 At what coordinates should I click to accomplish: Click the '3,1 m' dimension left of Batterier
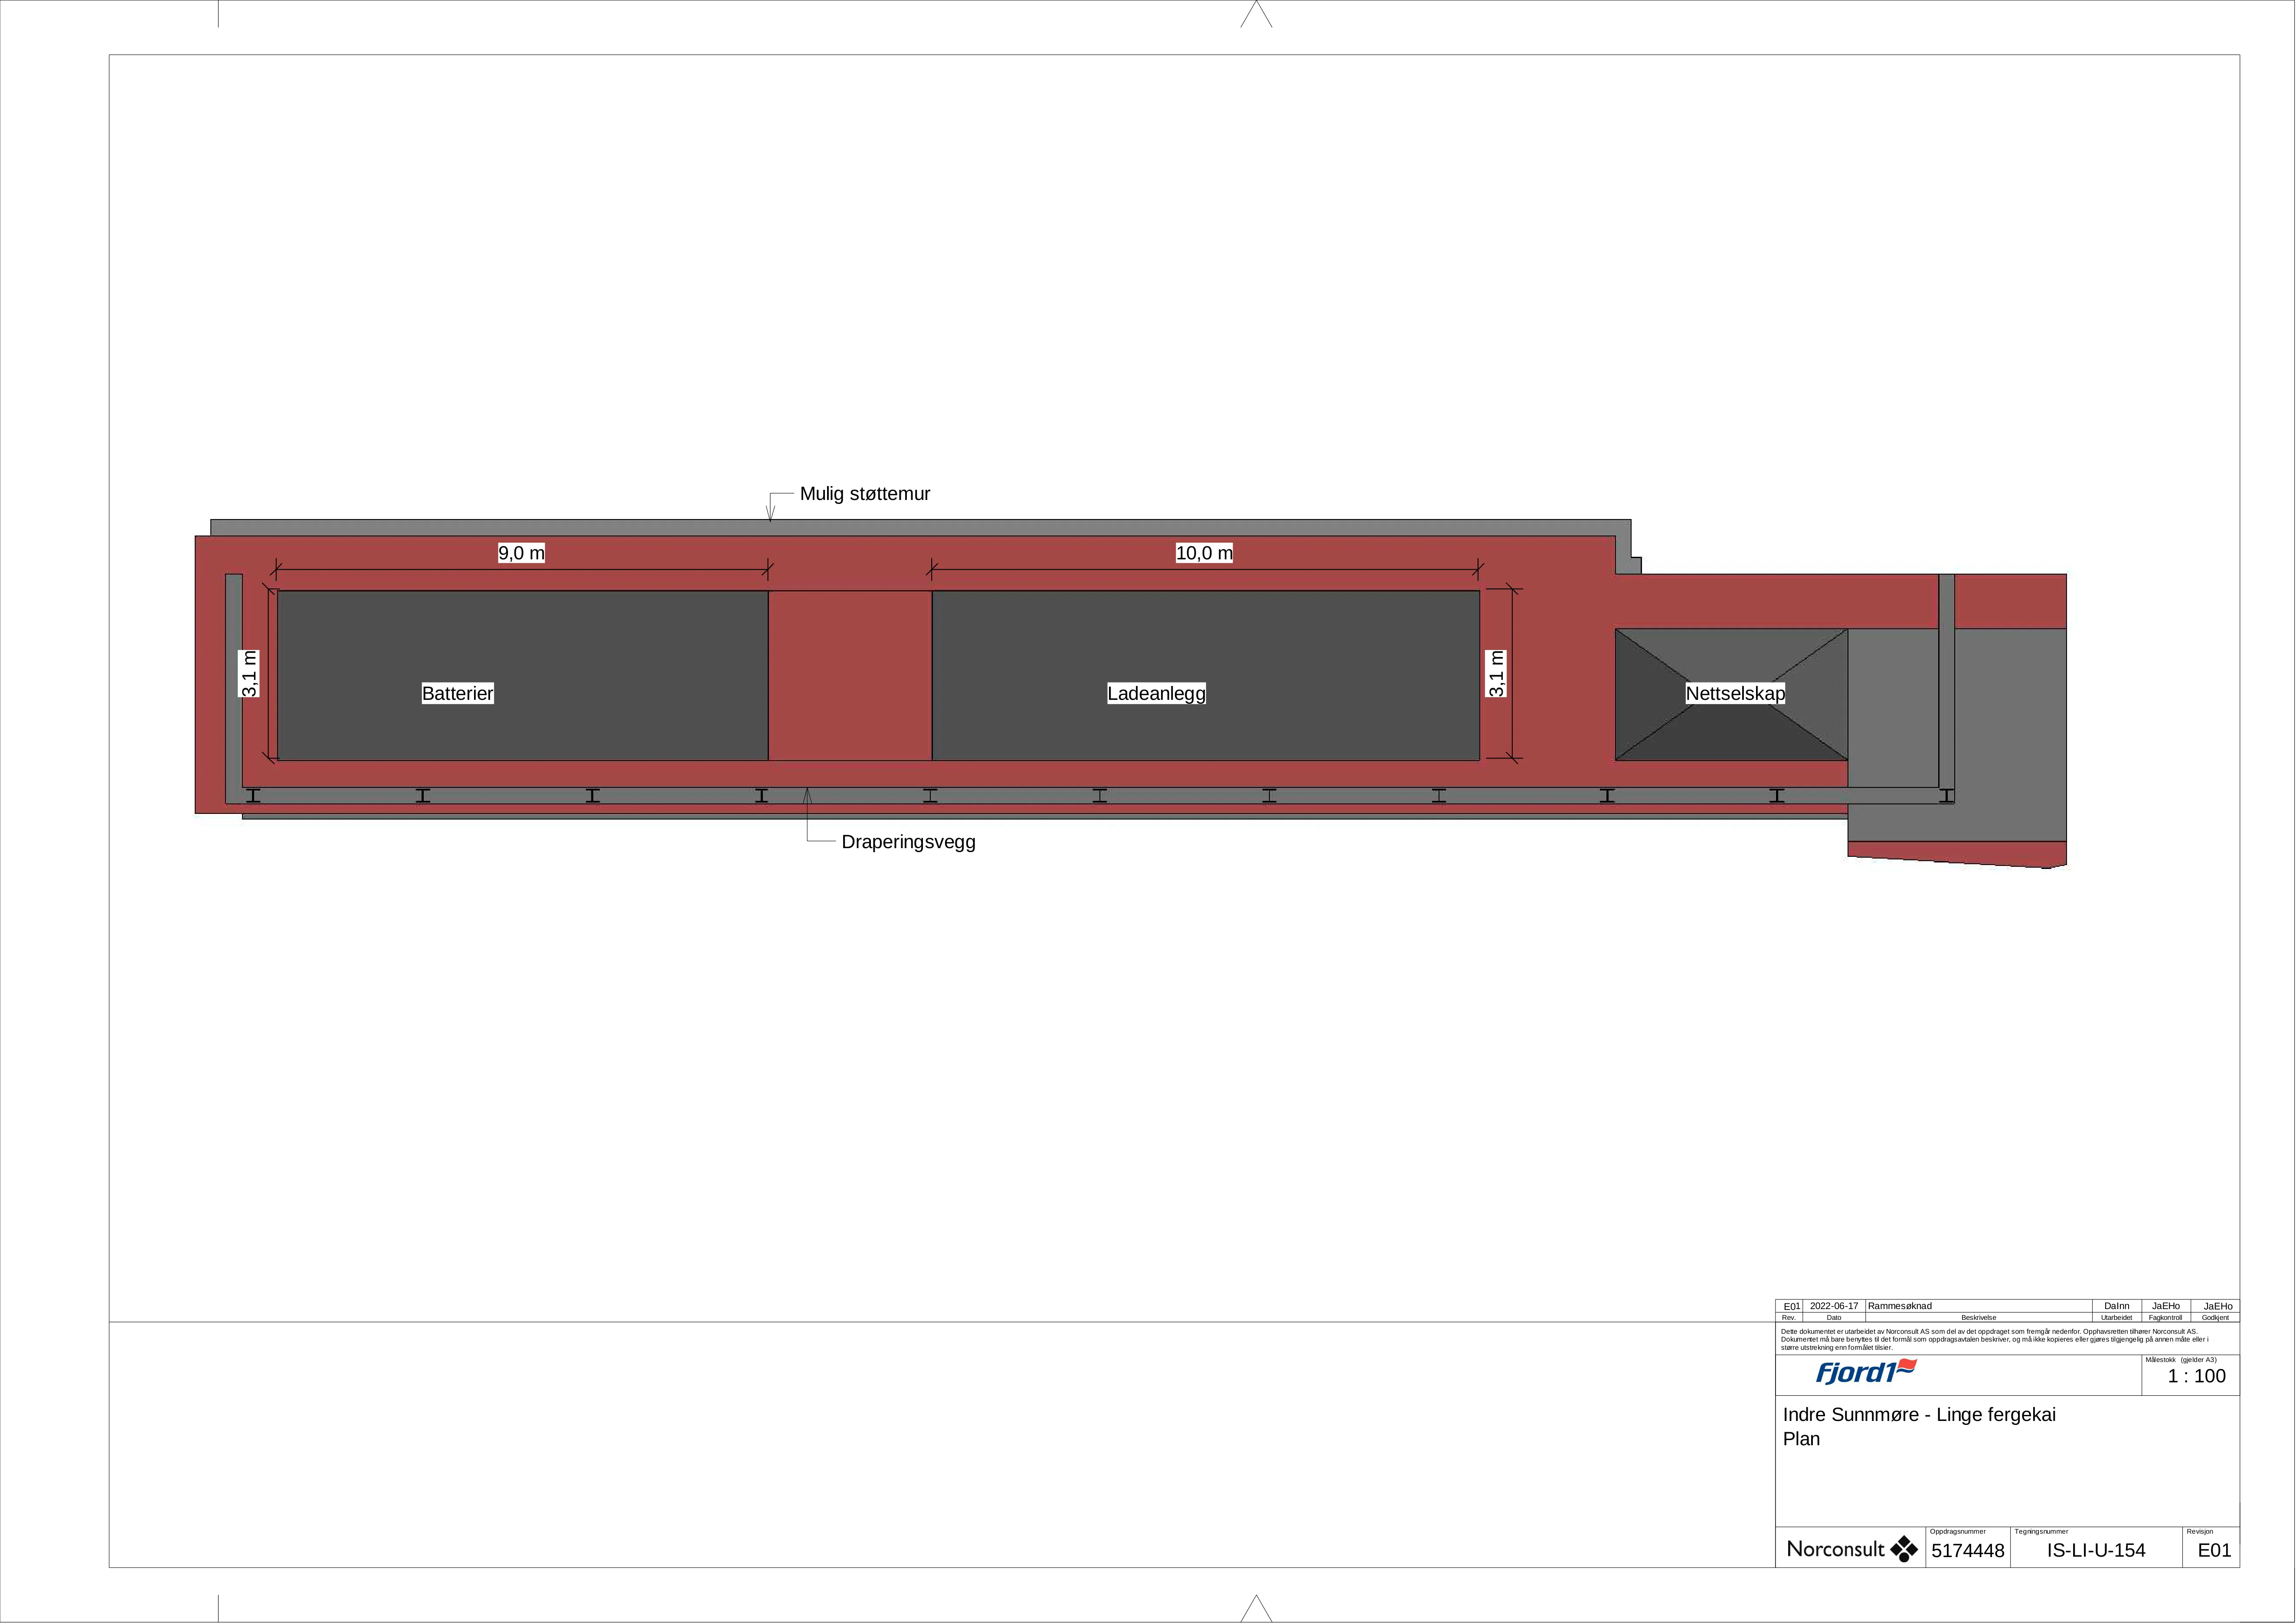[249, 673]
